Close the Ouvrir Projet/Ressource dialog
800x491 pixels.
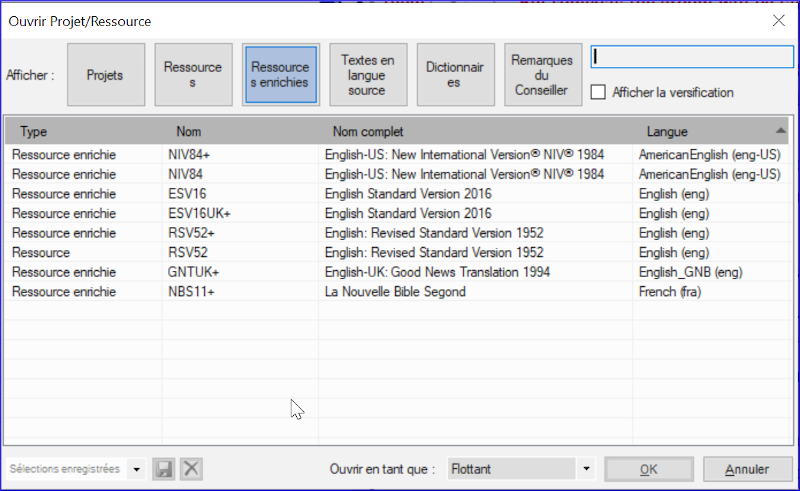pos(779,20)
